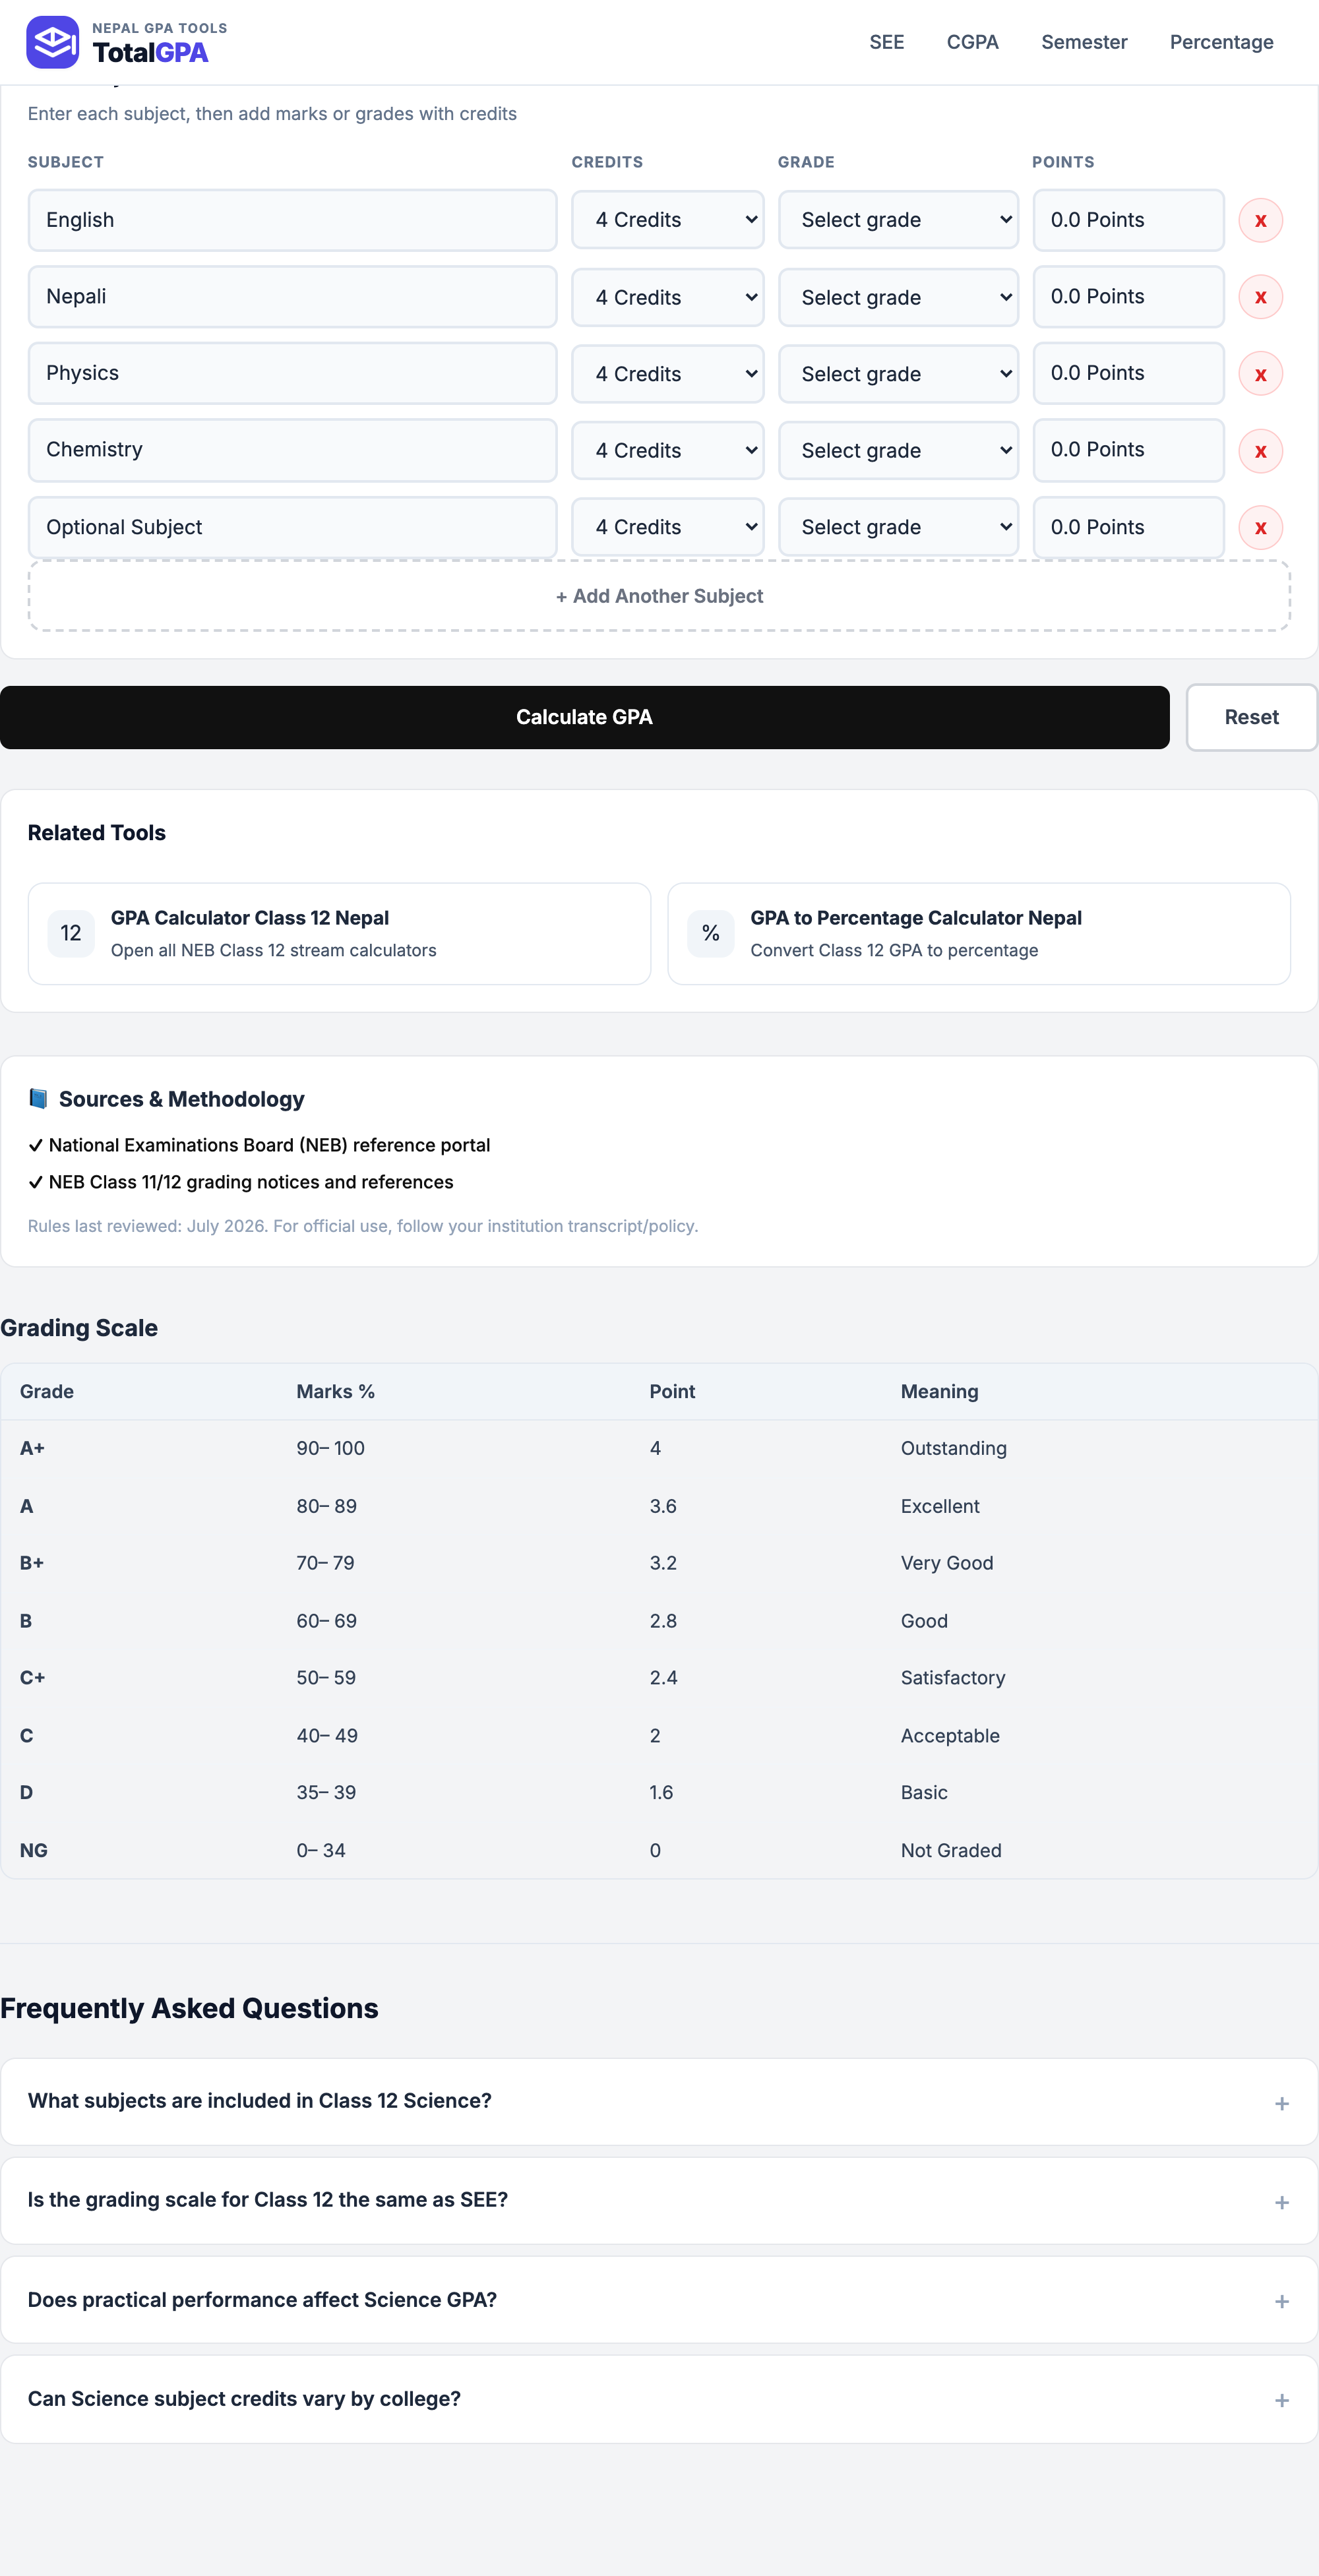
Task: Expand the Class 12 Science subjects FAQ
Action: [659, 2101]
